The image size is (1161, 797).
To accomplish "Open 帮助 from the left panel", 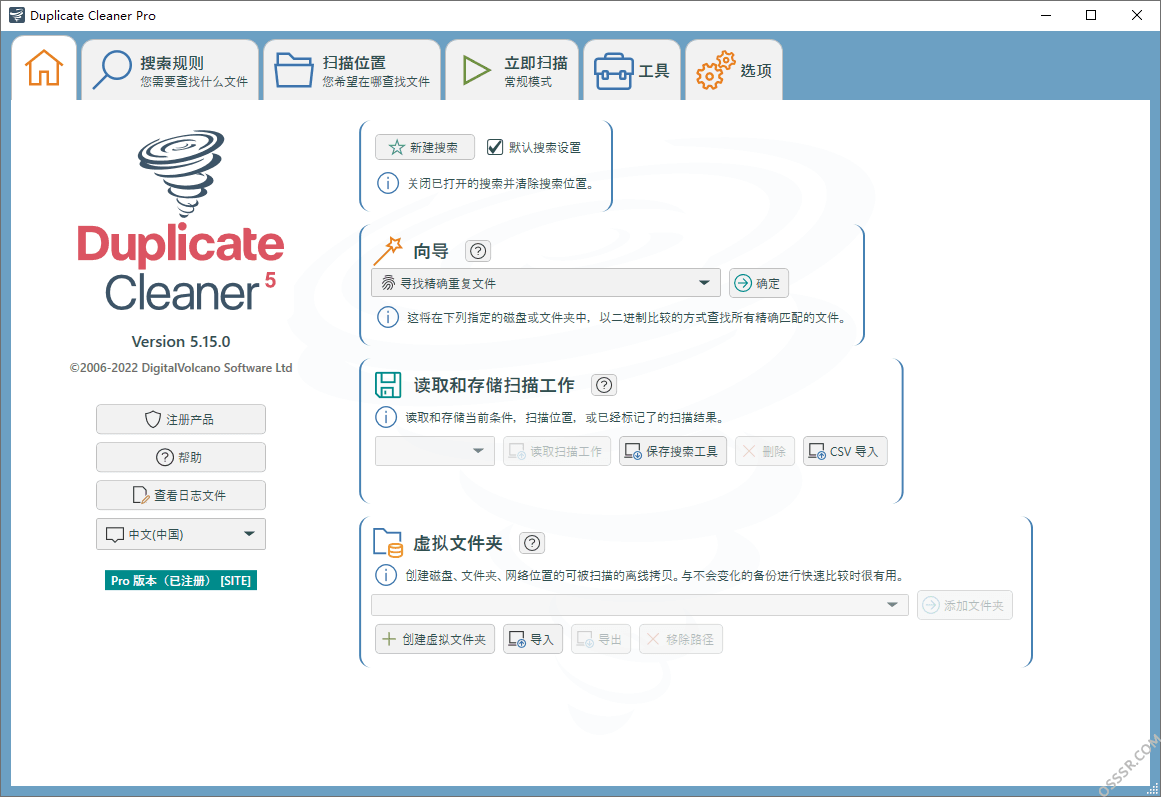I will tap(181, 457).
